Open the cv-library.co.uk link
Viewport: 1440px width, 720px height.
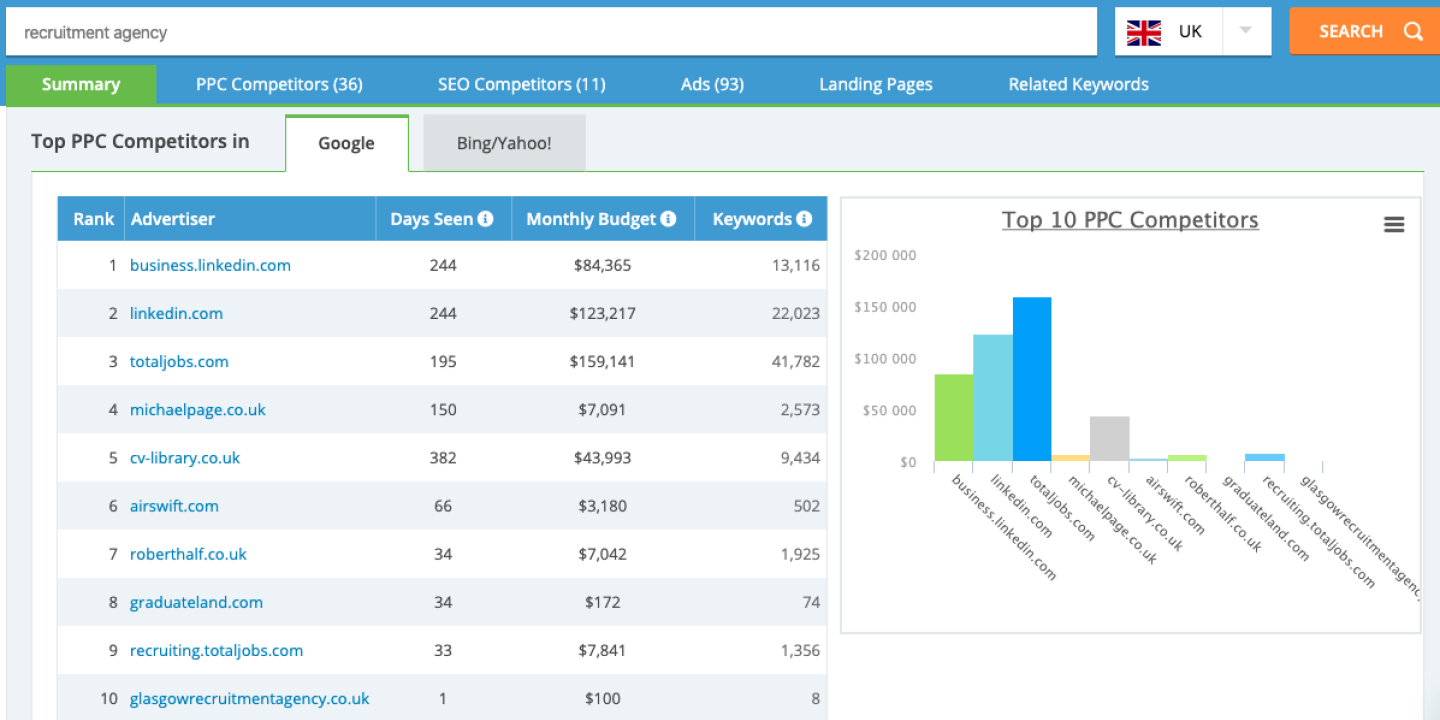click(x=185, y=458)
